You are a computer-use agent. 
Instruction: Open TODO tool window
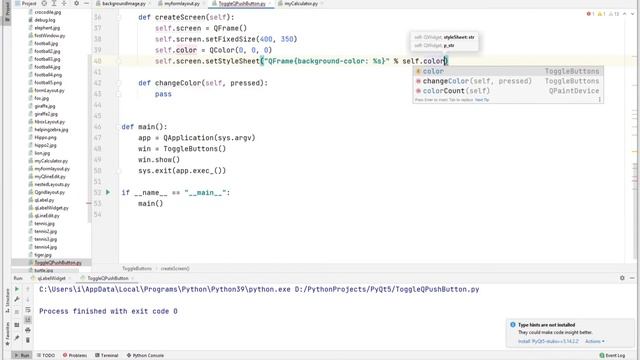point(46,356)
